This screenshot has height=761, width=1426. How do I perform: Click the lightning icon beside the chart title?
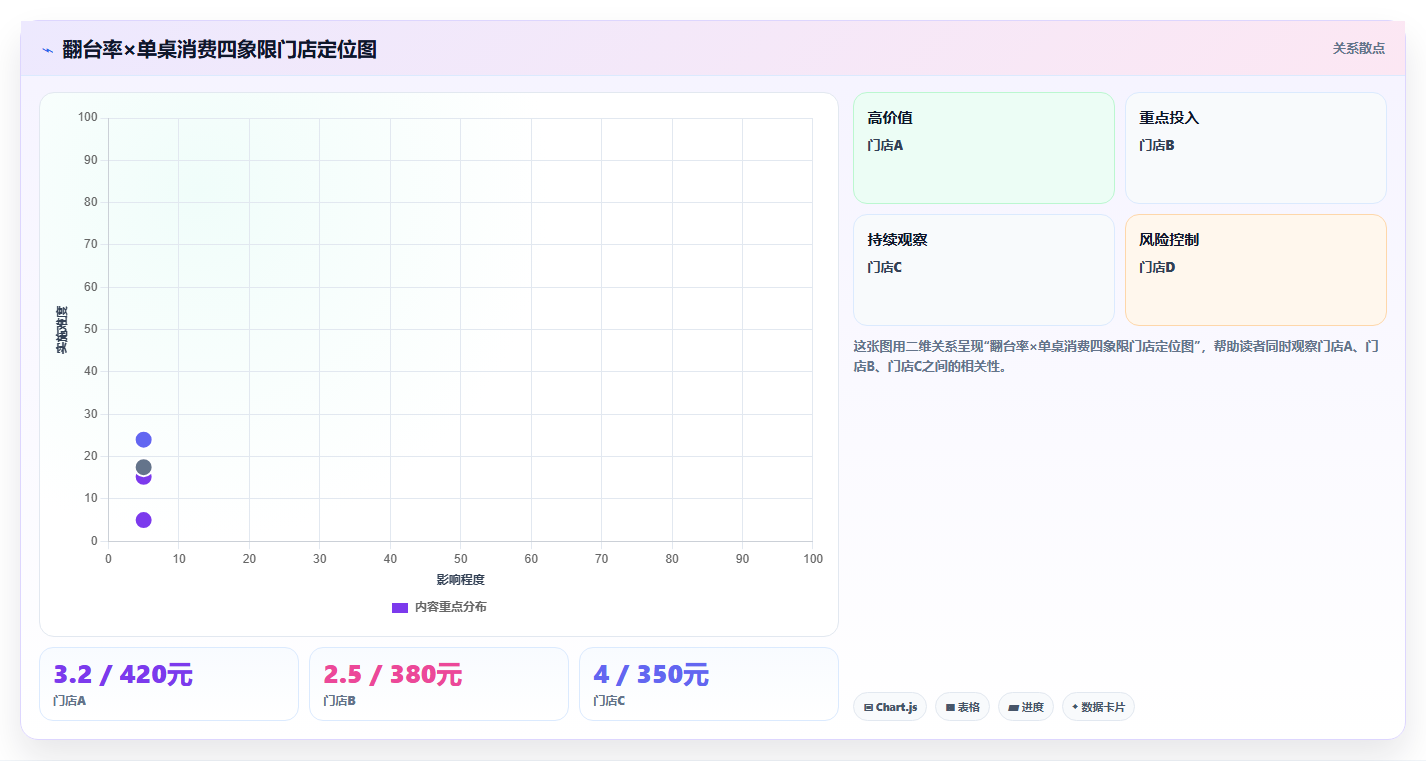tap(47, 50)
